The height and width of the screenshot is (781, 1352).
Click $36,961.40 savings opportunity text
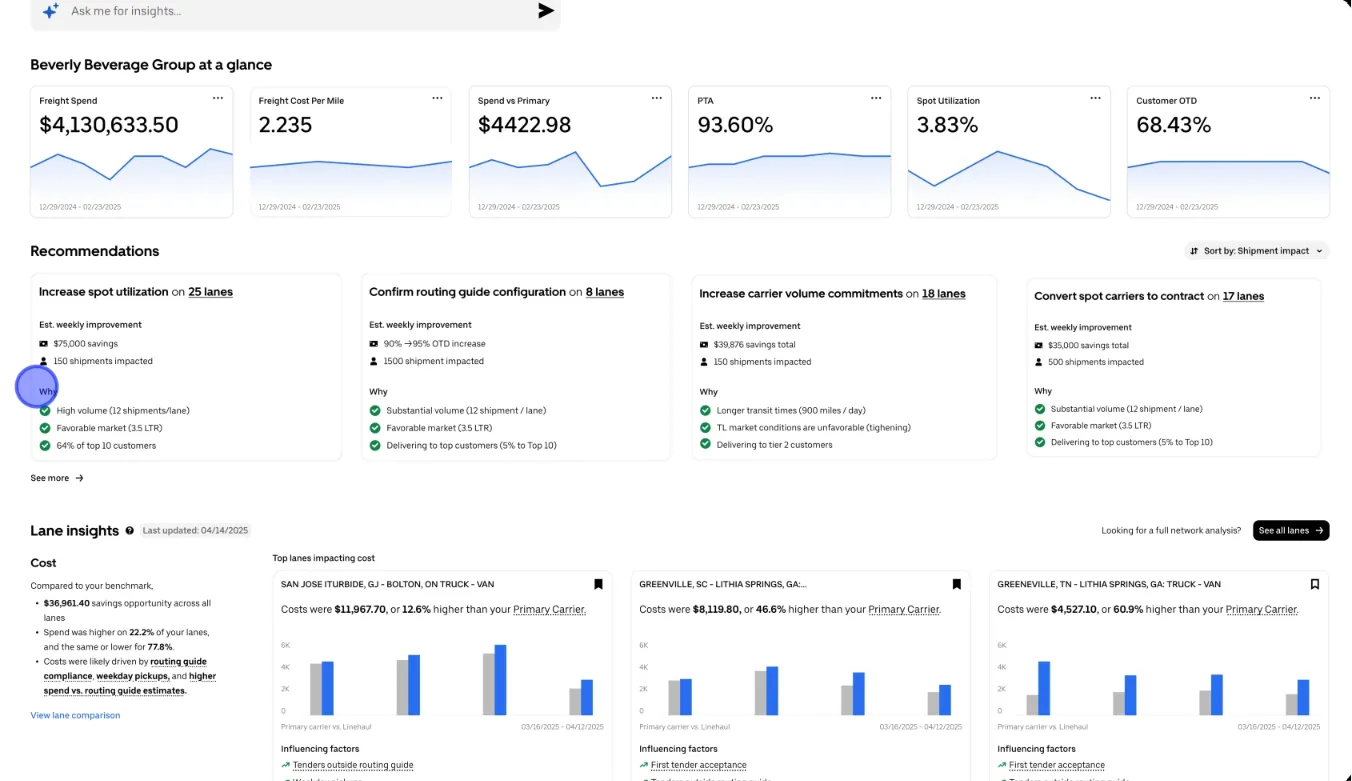click(128, 610)
